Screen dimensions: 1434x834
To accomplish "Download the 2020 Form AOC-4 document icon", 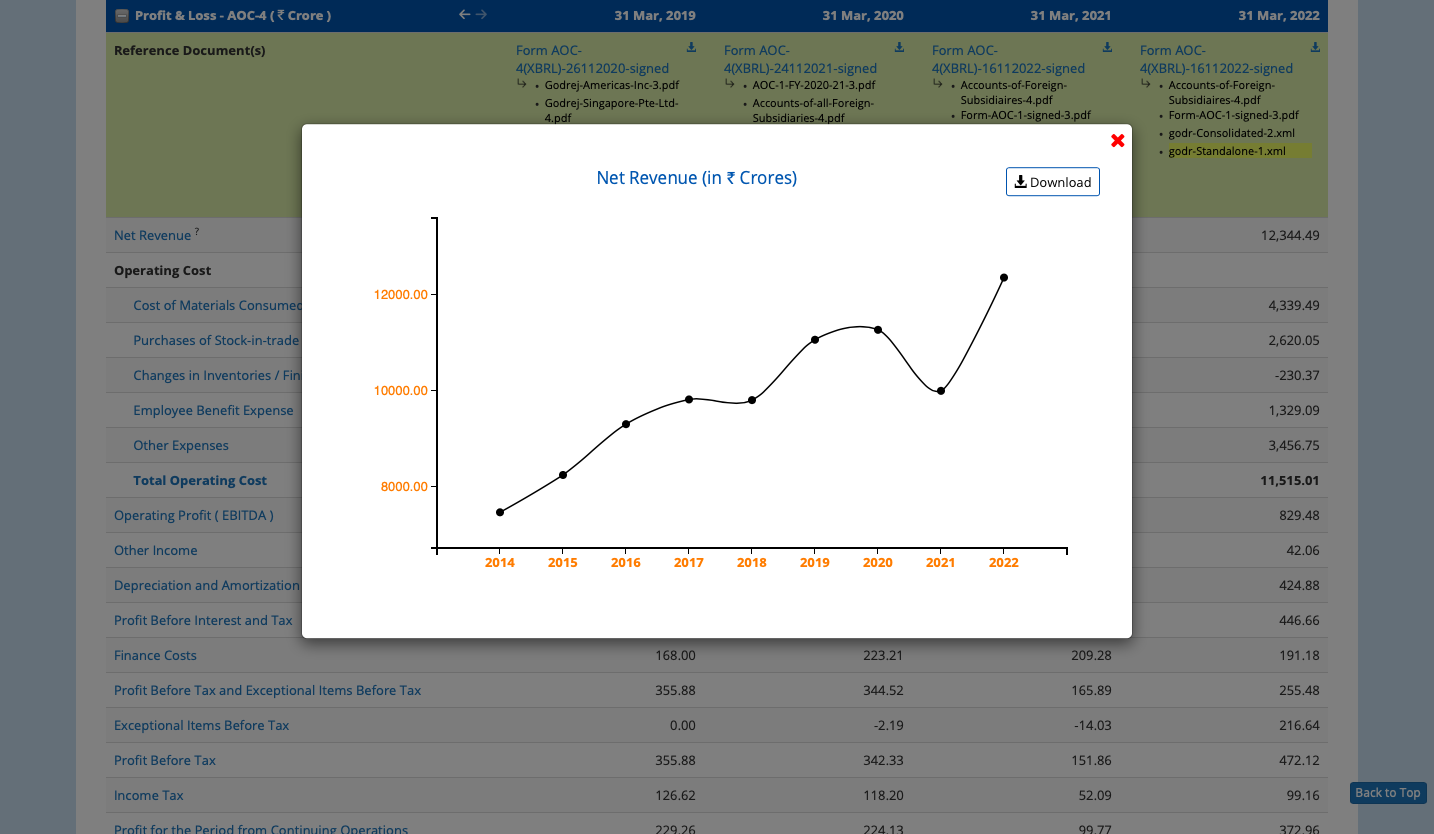I will [899, 47].
